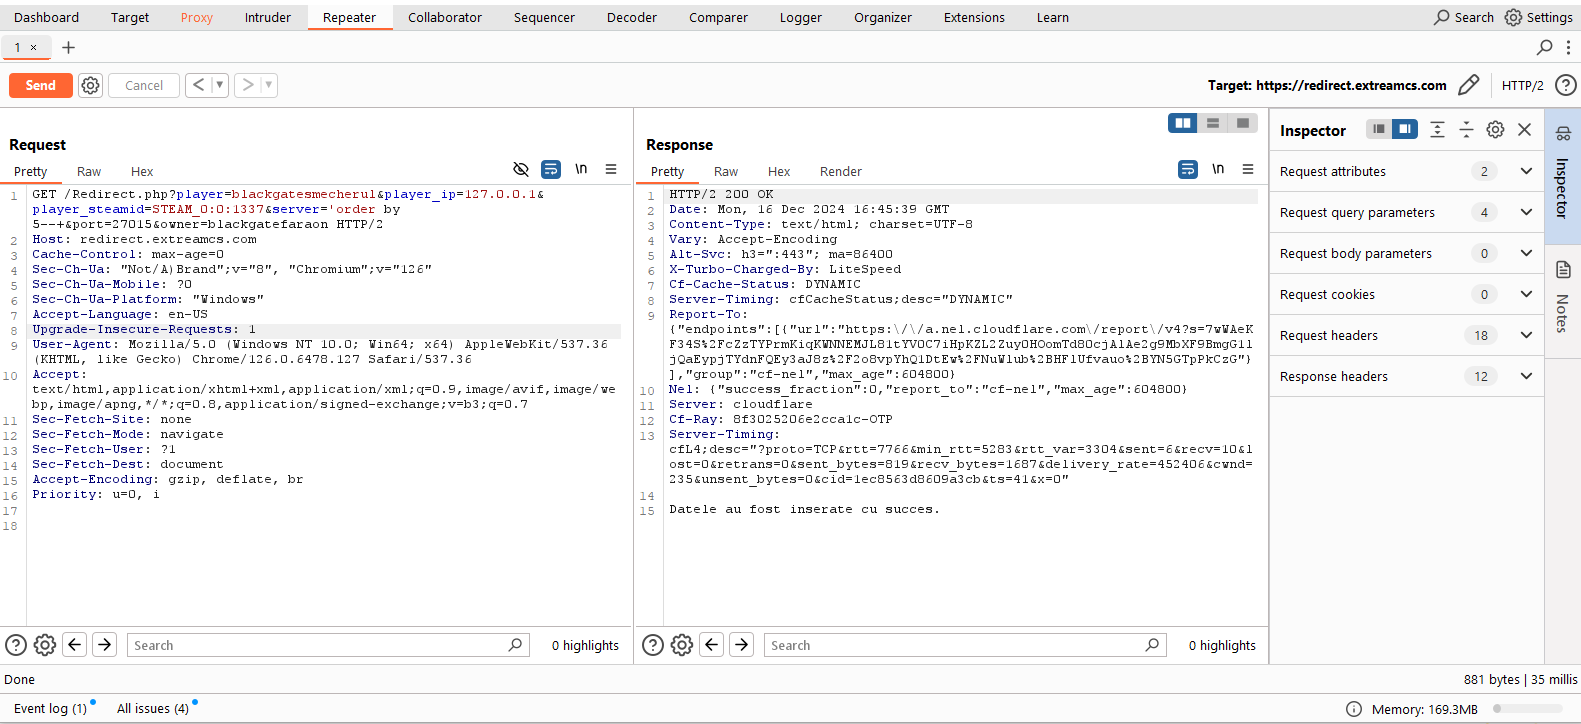This screenshot has height=724, width=1581.
Task: Collapse all Inspector sections icon
Action: (1466, 129)
